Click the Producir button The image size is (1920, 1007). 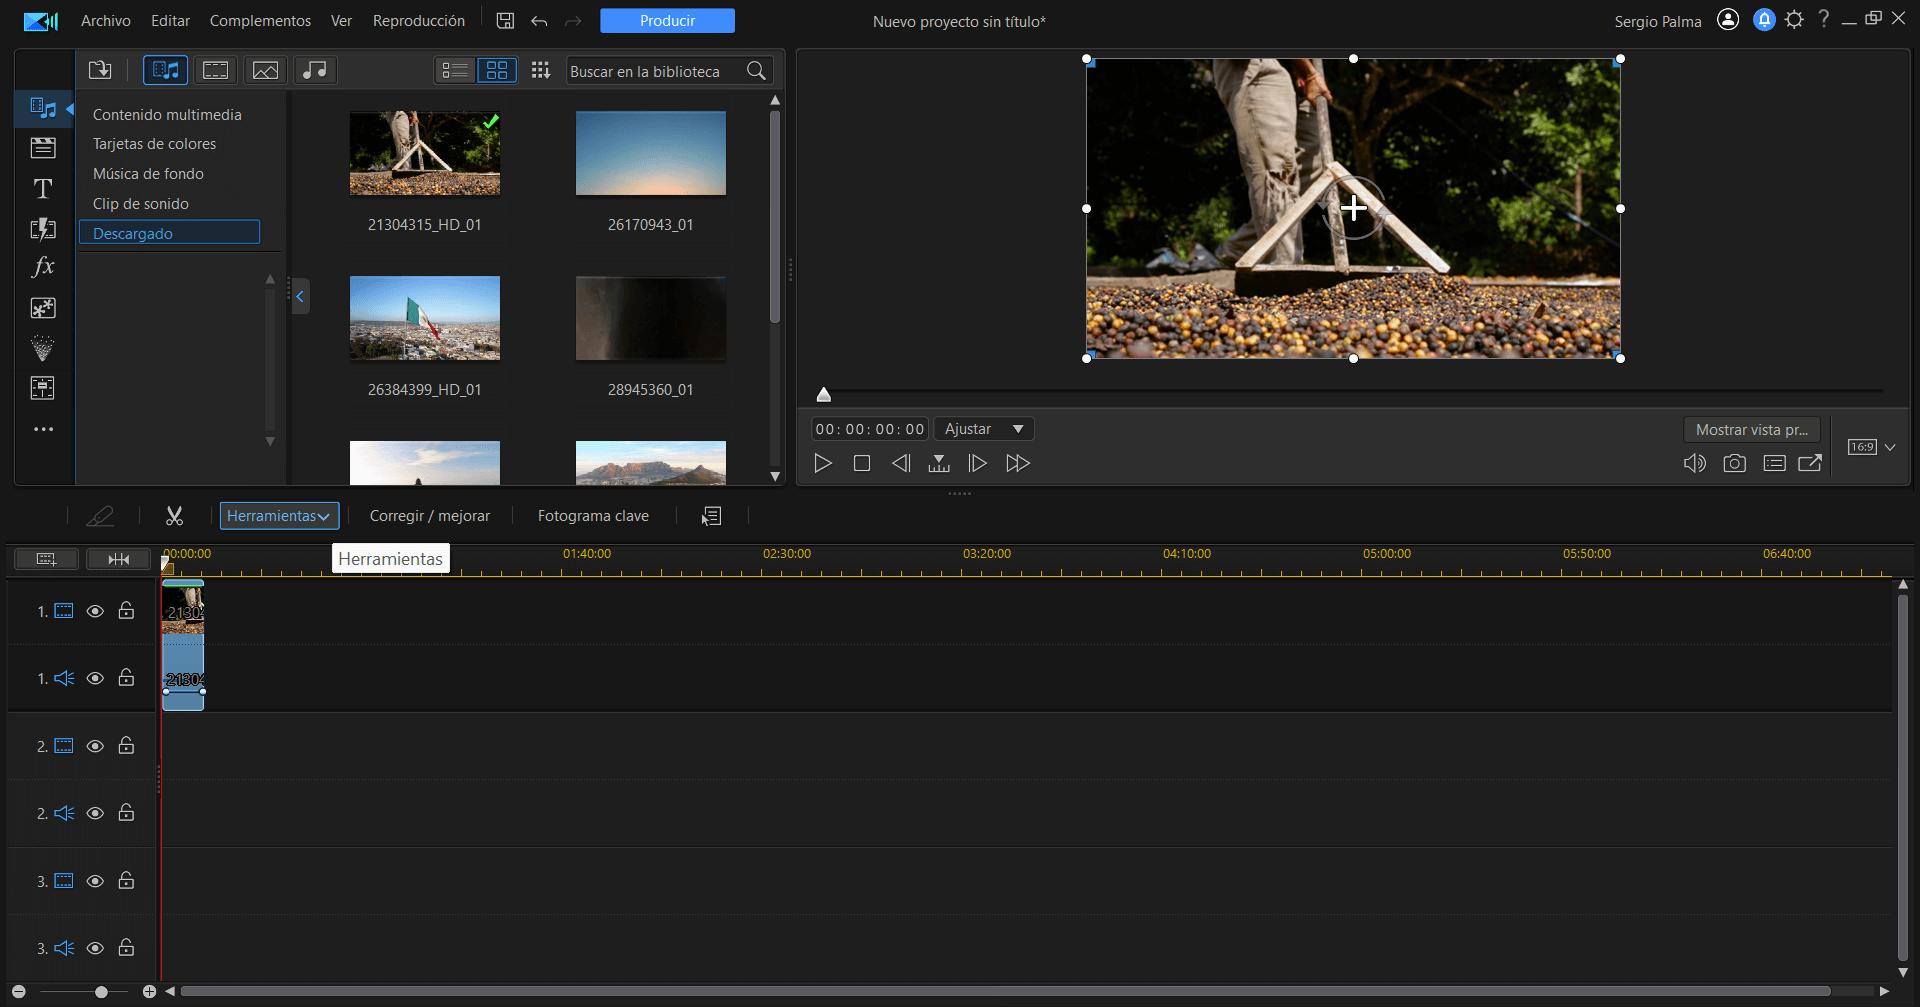click(667, 21)
